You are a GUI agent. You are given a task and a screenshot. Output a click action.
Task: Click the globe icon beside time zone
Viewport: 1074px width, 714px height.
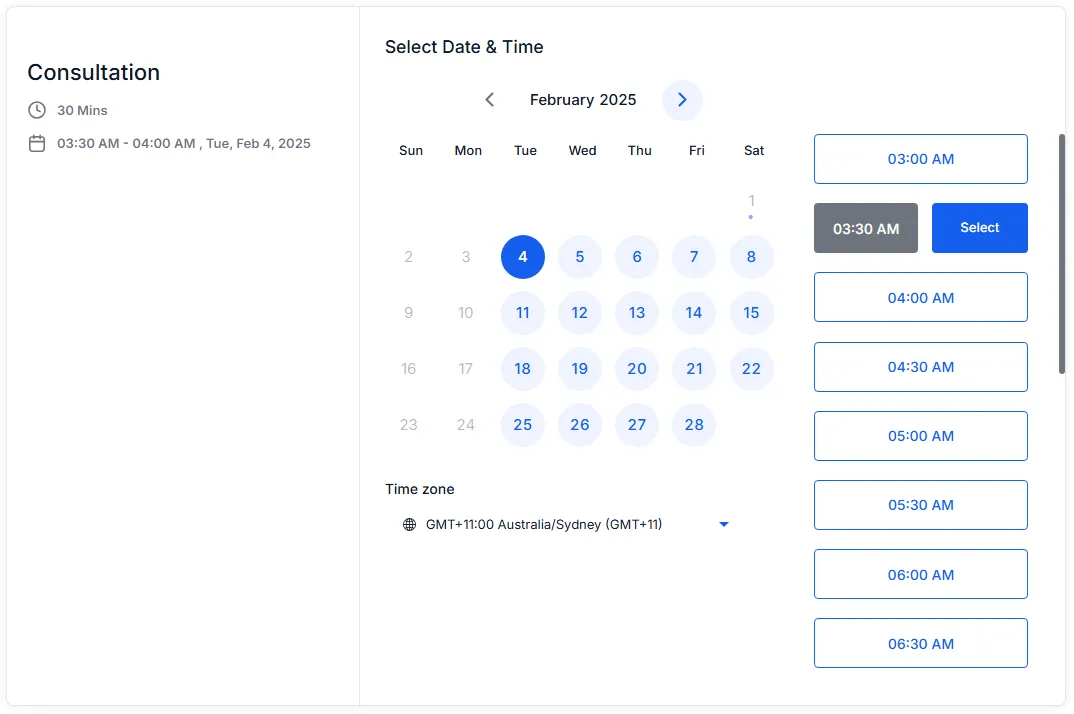tap(410, 525)
